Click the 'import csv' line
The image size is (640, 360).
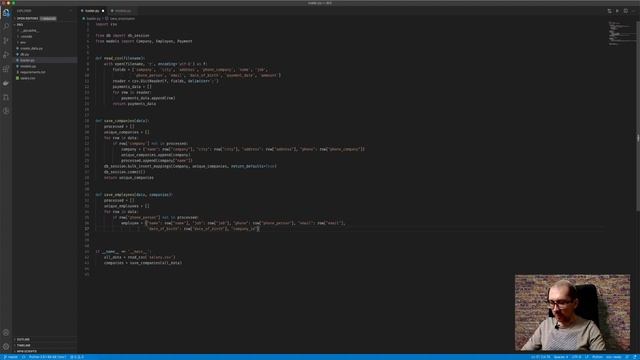tap(106, 24)
